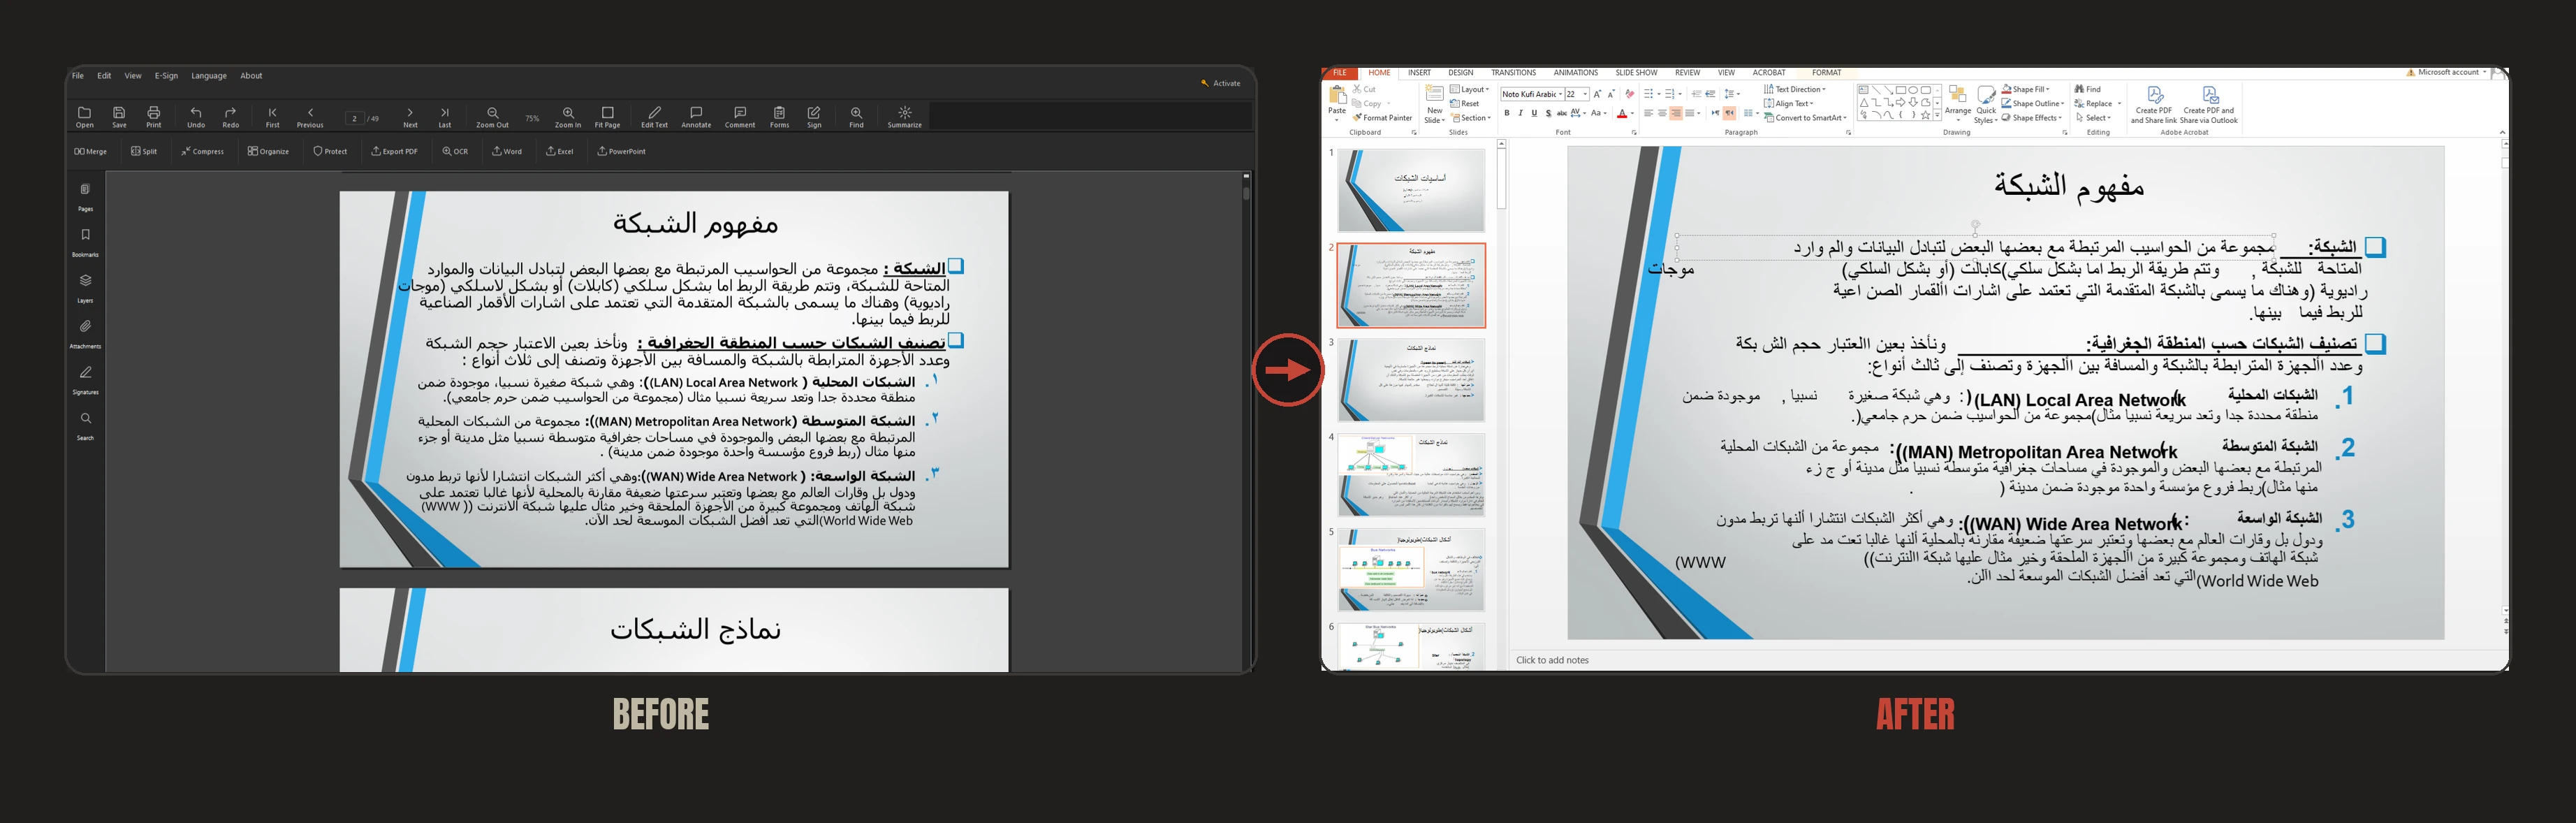Image resolution: width=2576 pixels, height=823 pixels.
Task: Switch to the ACROBAT tab in PowerPoint
Action: (1768, 73)
